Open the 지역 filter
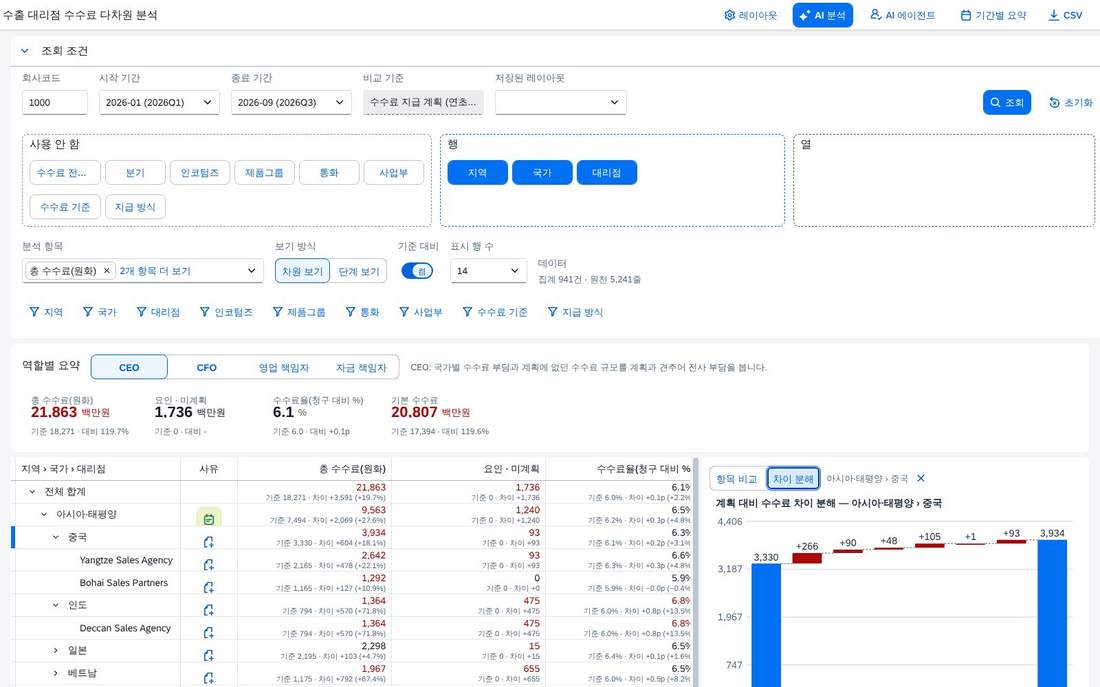 coord(46,312)
